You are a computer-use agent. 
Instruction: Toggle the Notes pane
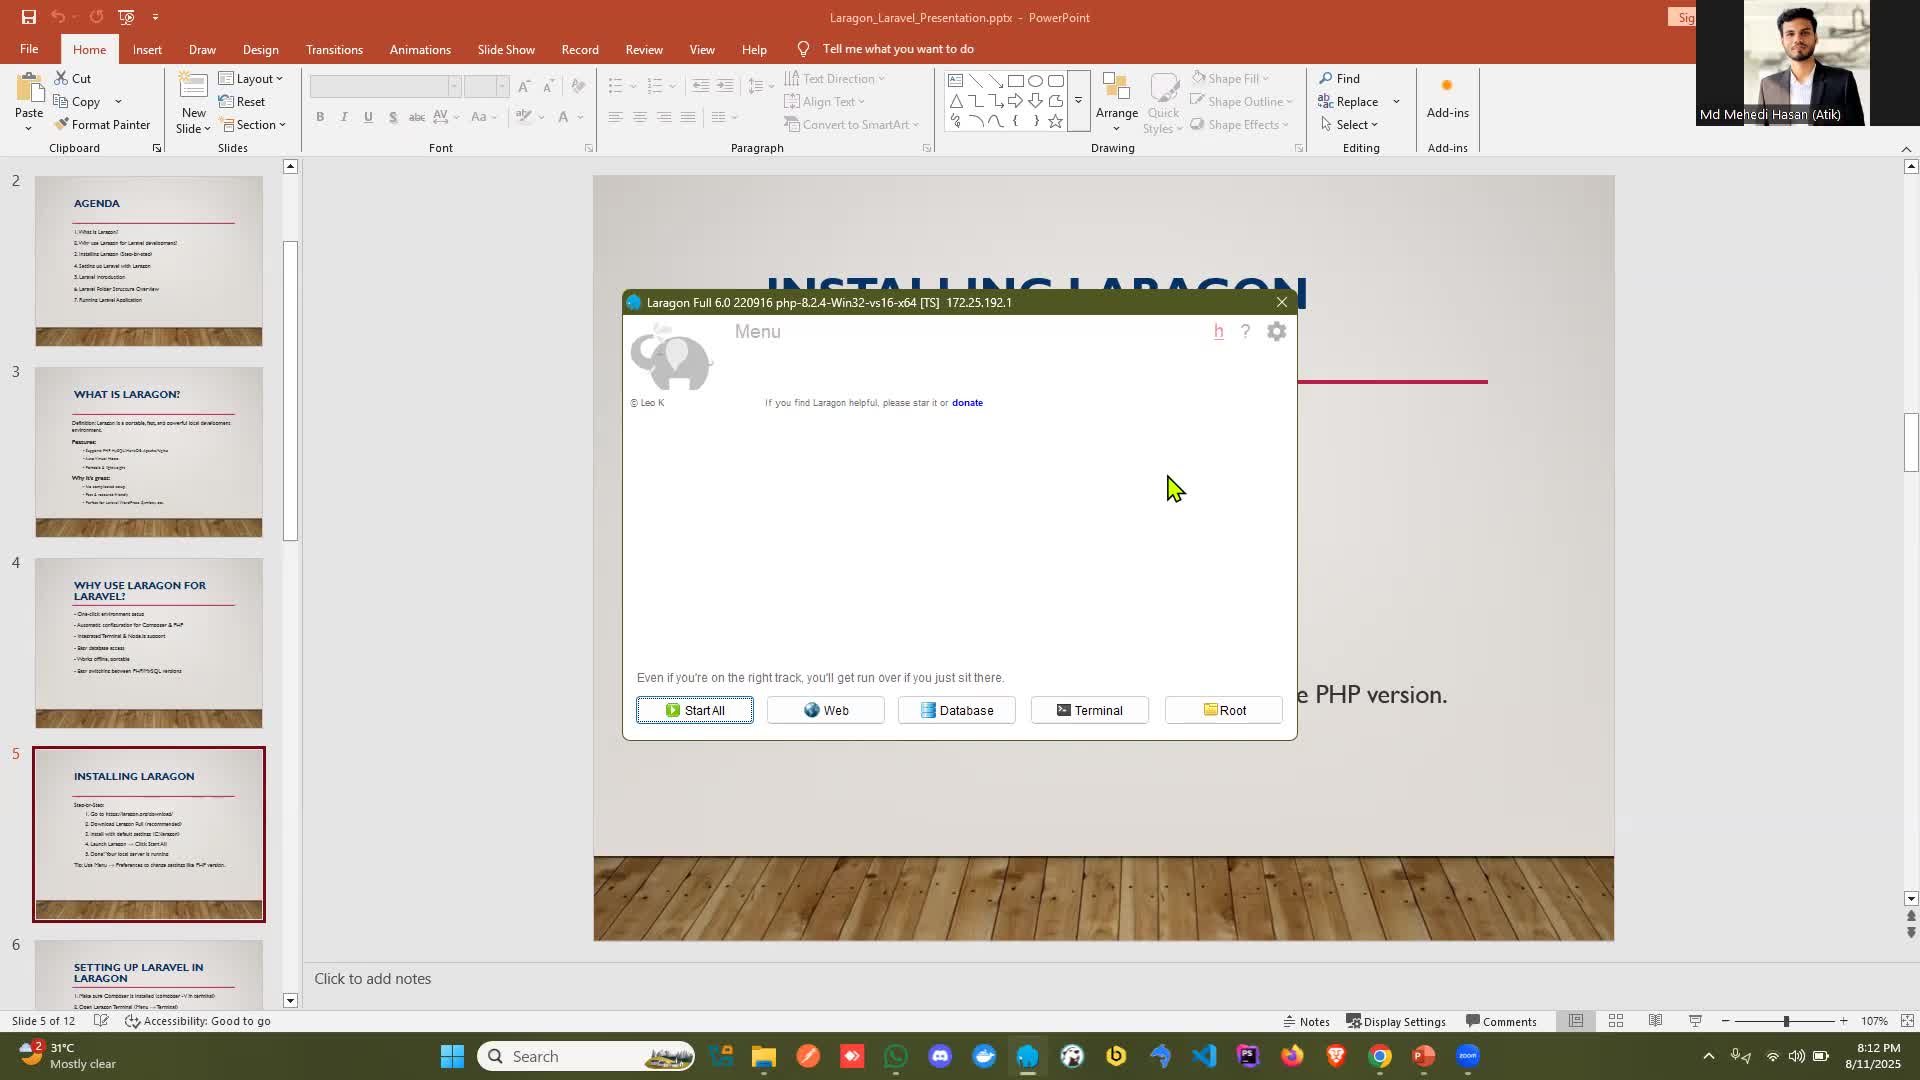pos(1306,1021)
